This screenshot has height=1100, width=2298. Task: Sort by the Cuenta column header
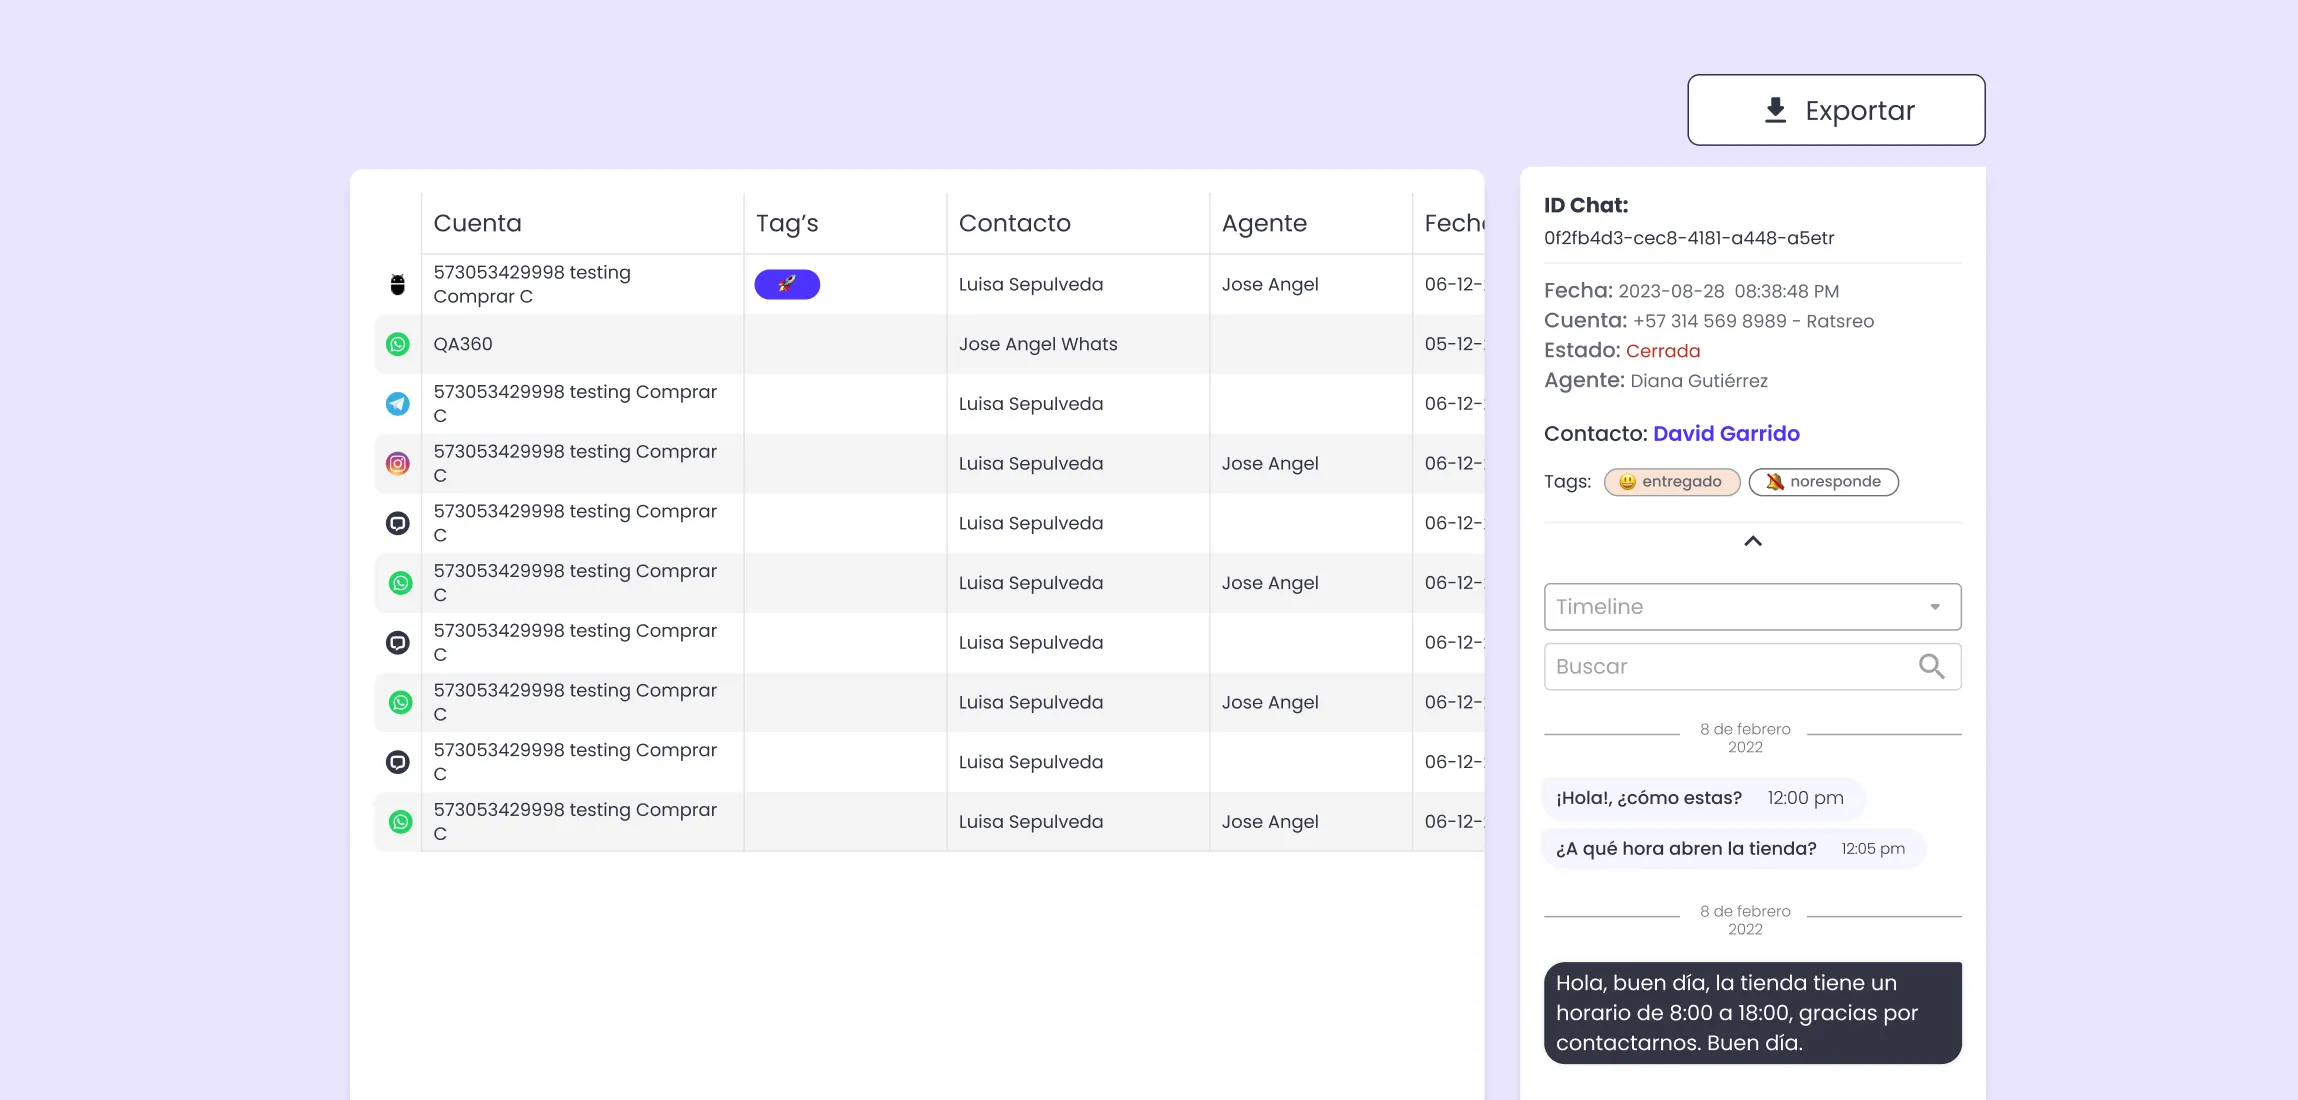pyautogui.click(x=477, y=223)
